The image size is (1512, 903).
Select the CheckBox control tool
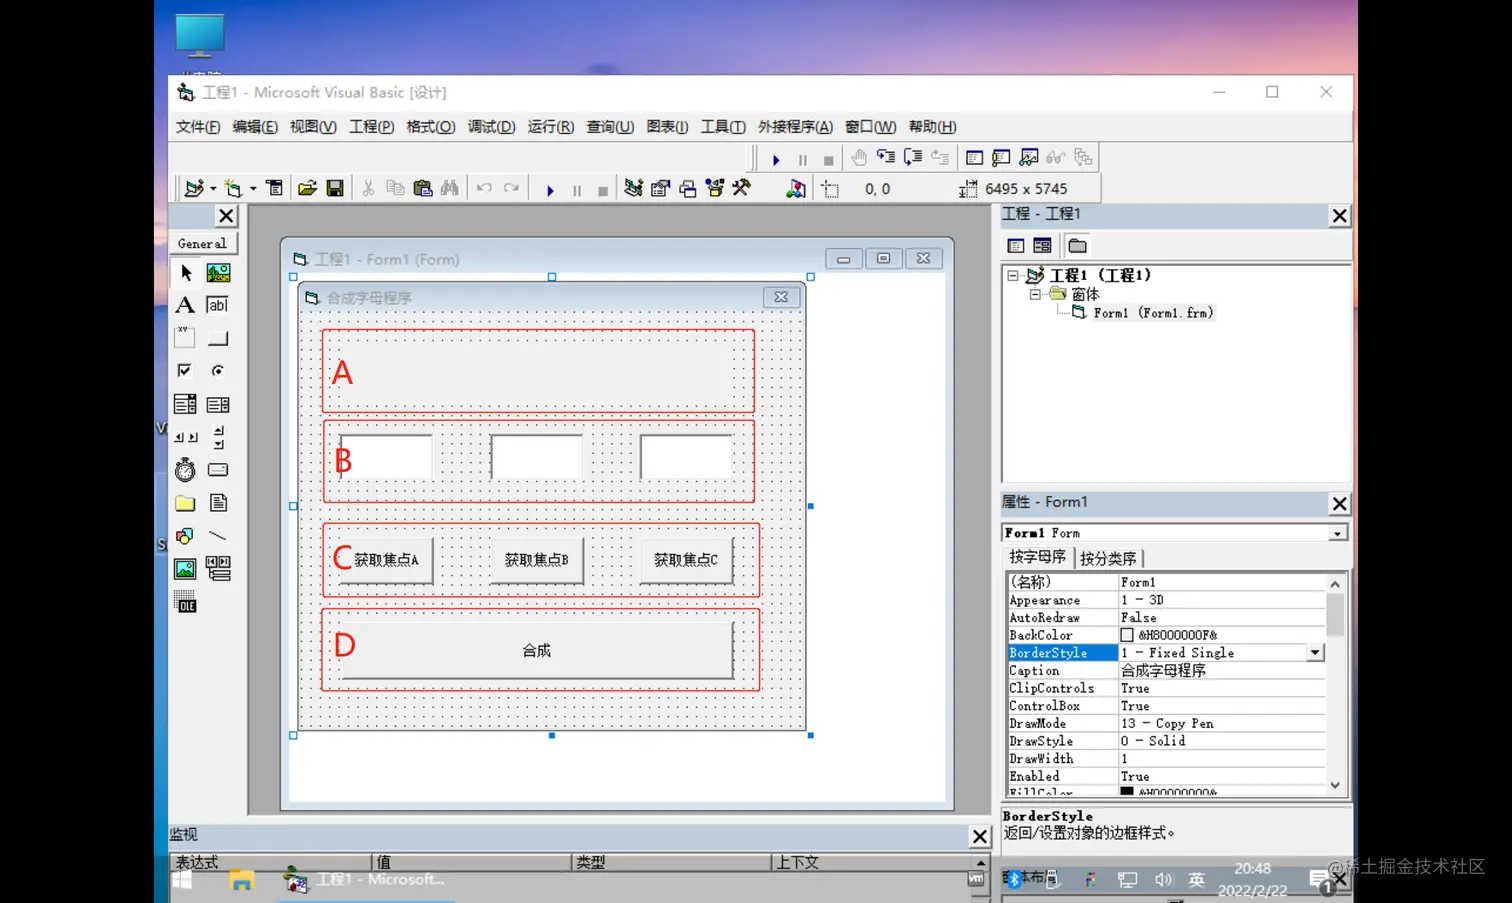(185, 371)
